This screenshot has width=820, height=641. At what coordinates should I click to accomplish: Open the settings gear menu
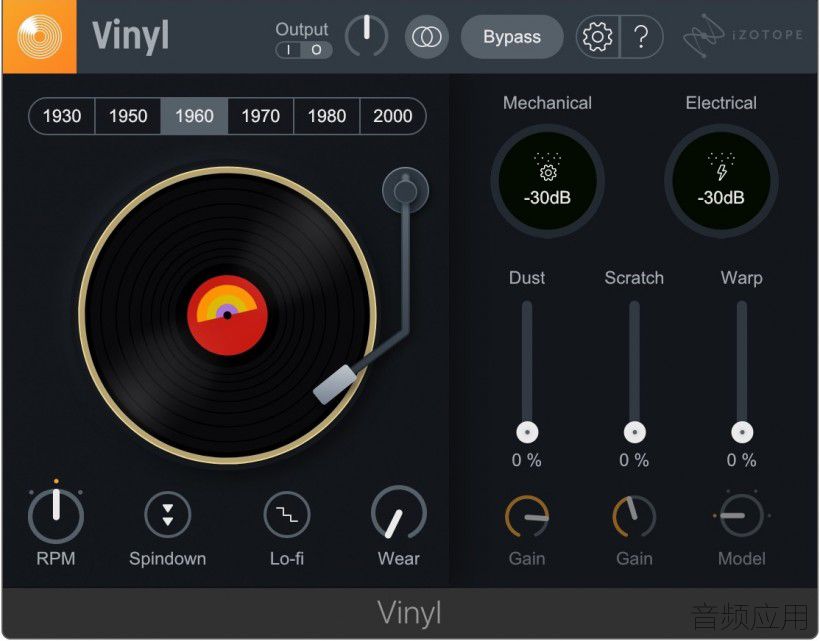(x=597, y=37)
